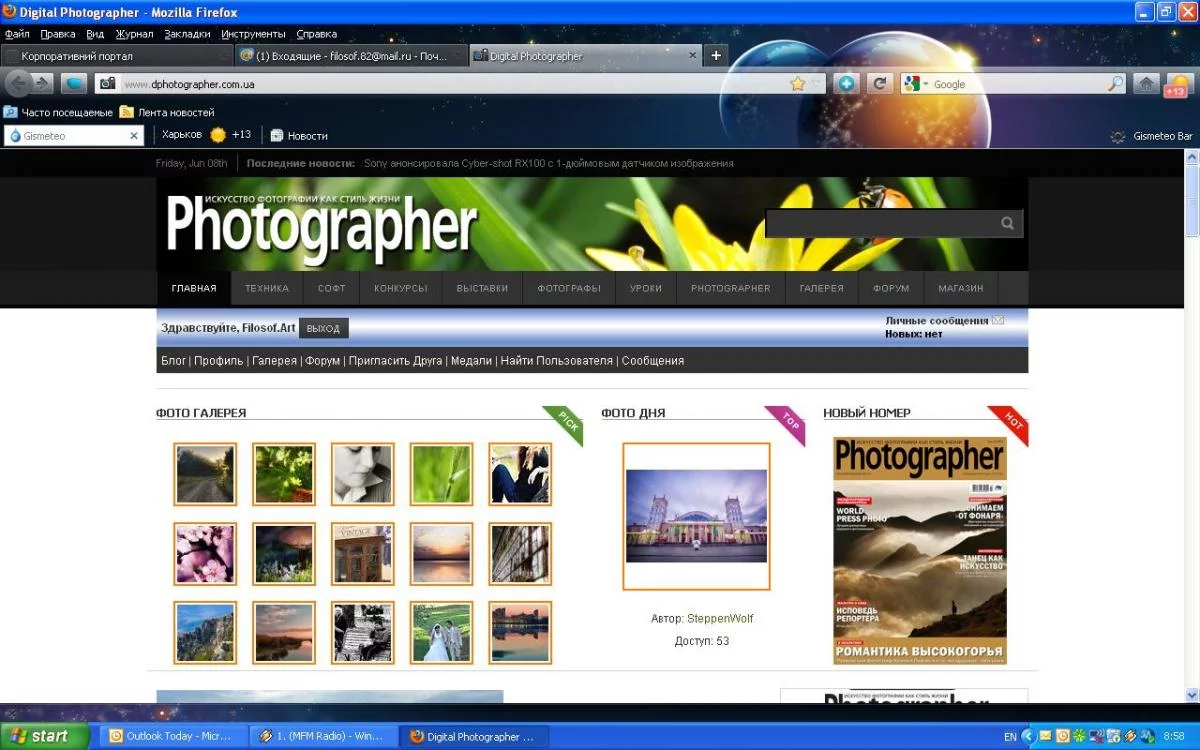Click in the site search field
This screenshot has width=1200, height=750.
(880, 223)
